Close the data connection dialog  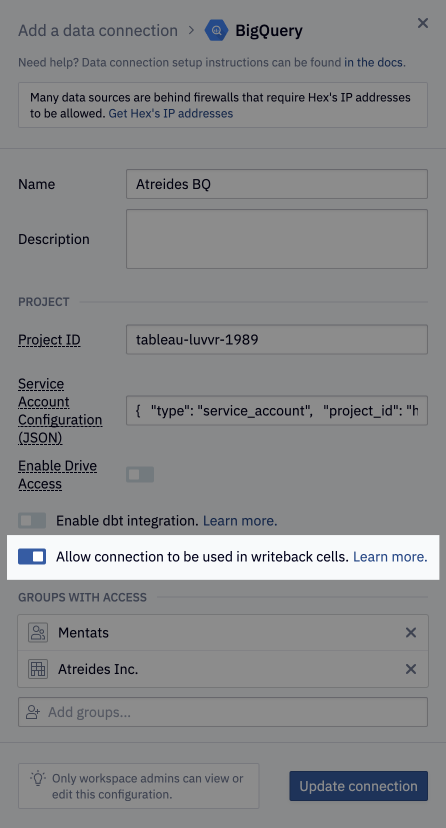423,23
